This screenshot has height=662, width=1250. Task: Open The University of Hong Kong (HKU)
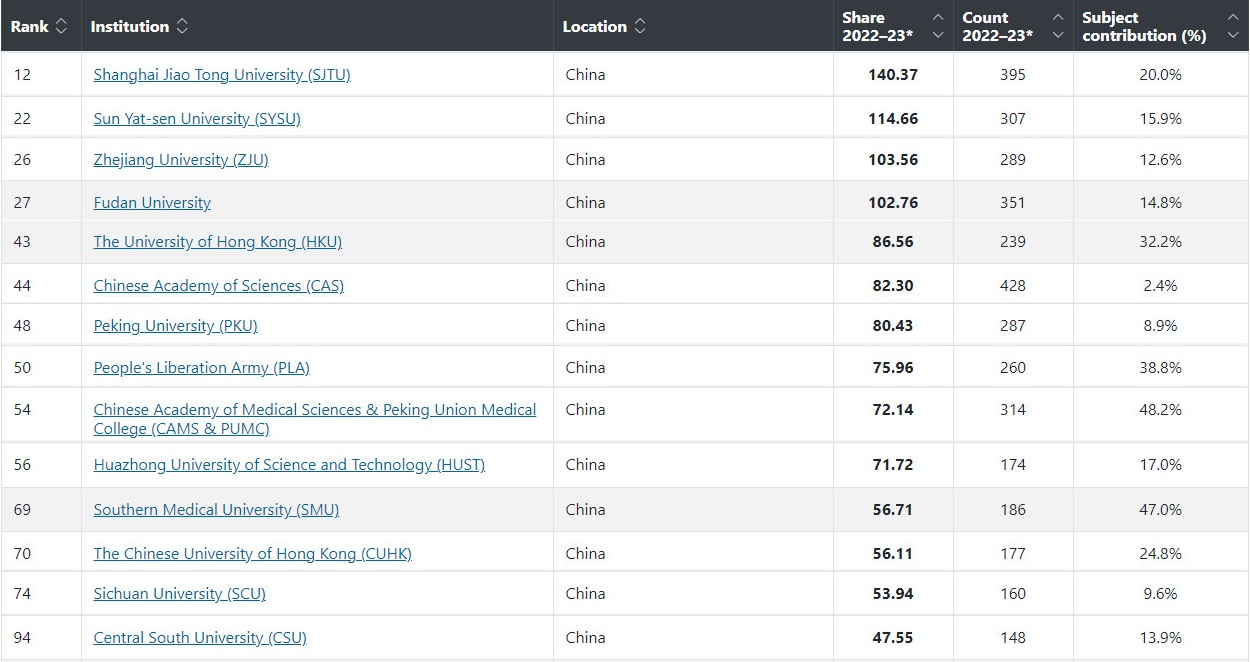pyautogui.click(x=217, y=242)
